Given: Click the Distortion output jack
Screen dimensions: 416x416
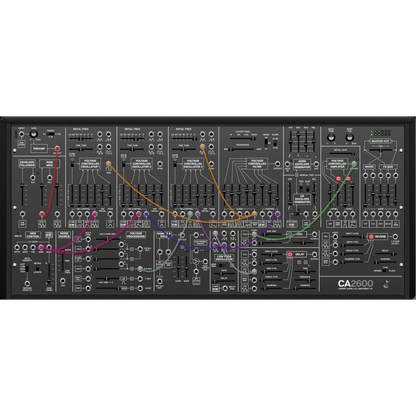Looking at the screenshot, I should tap(314, 234).
